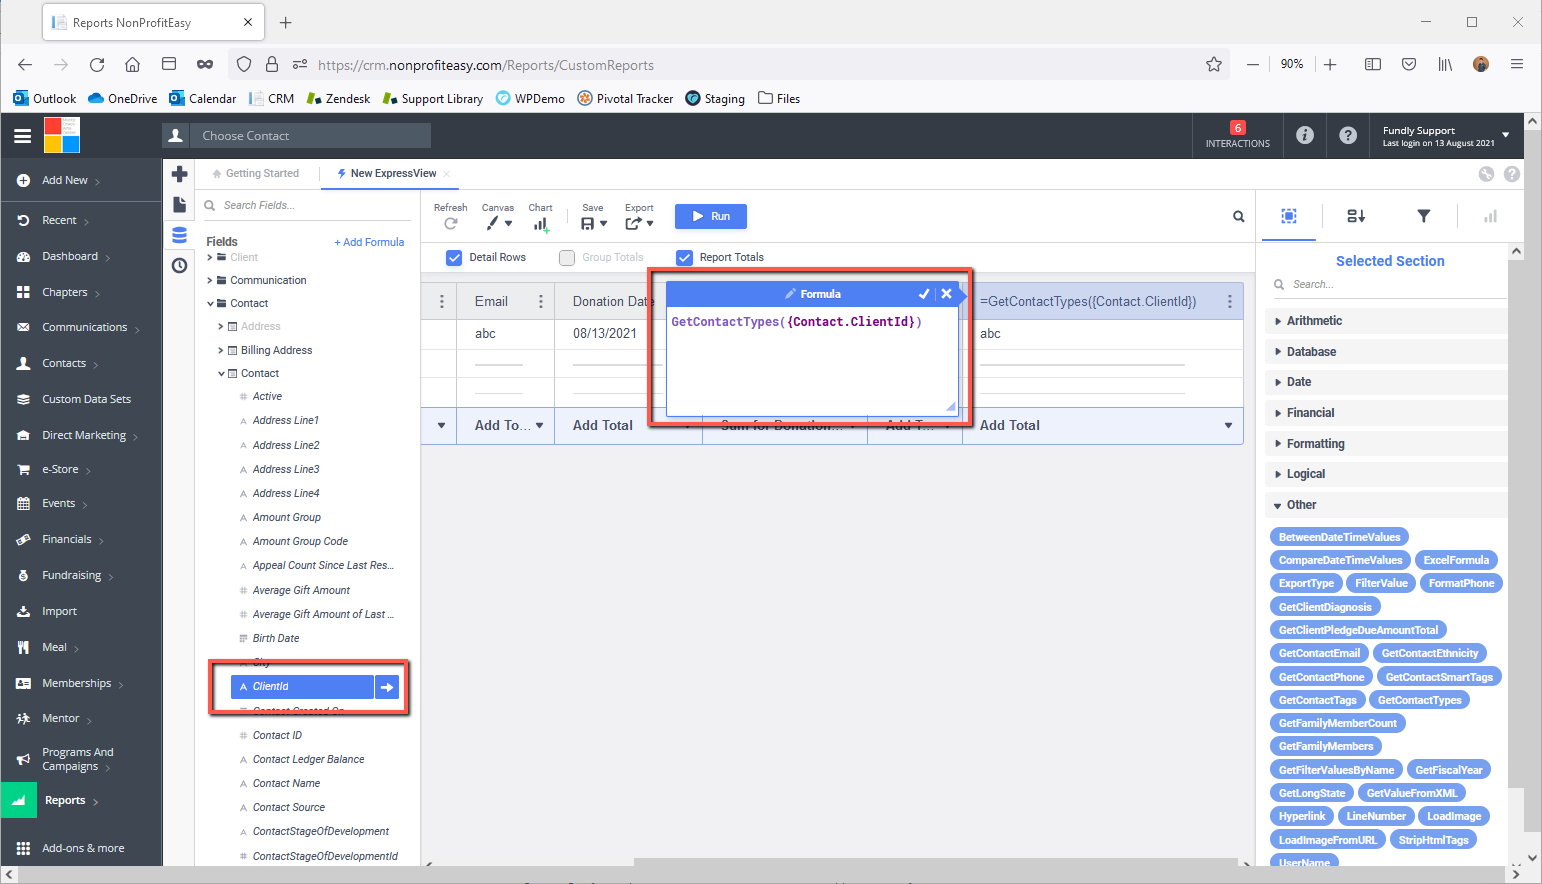
Task: Open the help question mark icon
Action: (x=1348, y=135)
